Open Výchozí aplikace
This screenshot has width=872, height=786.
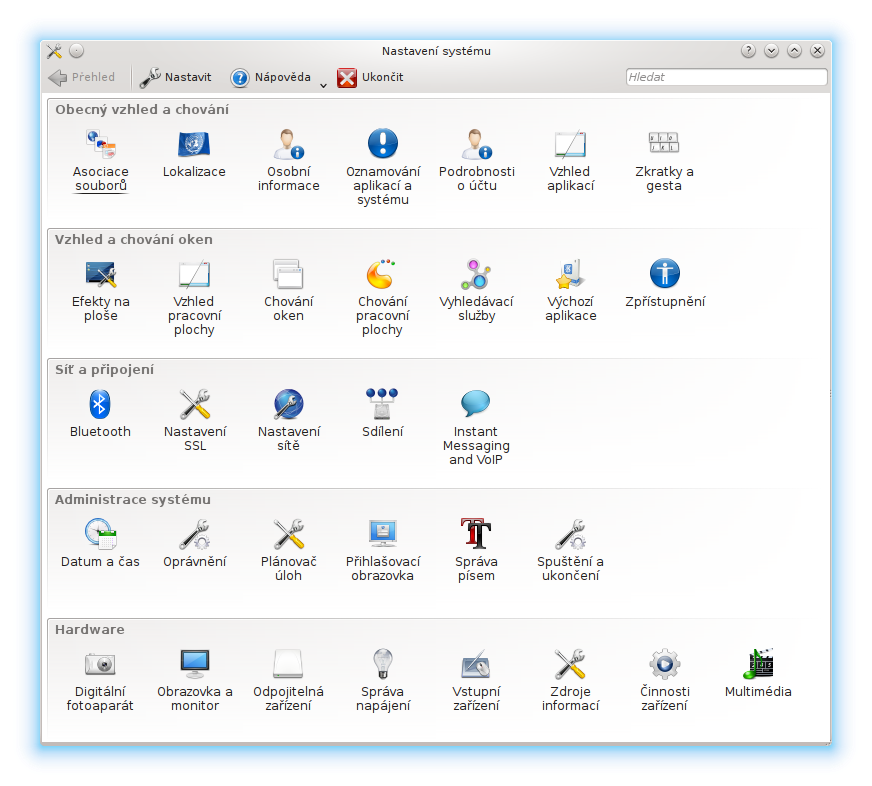tap(571, 290)
